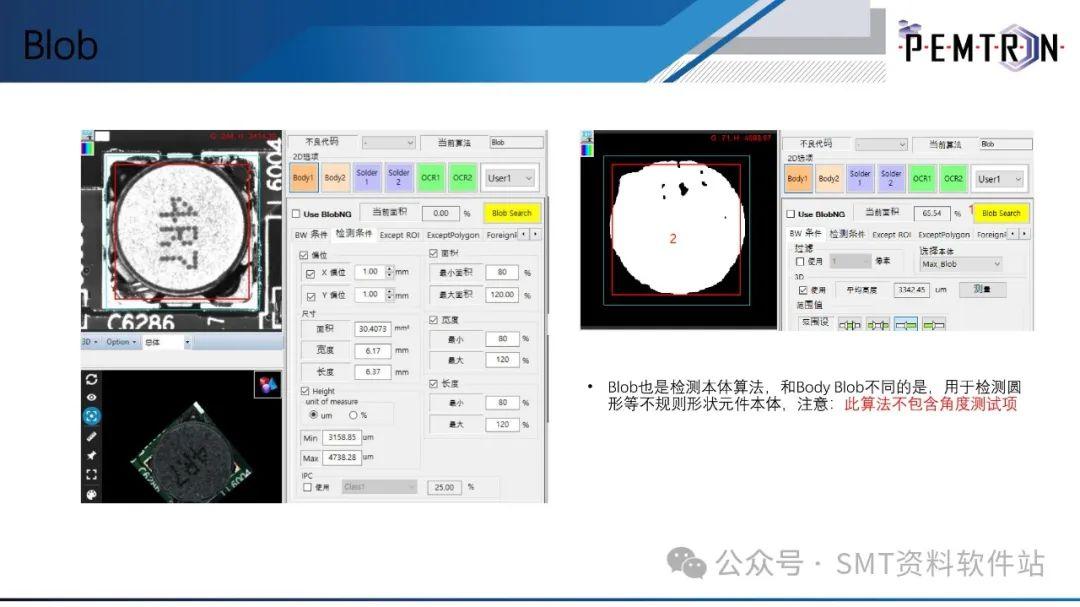Expand the Max_Blob selection dropdown

960,264
